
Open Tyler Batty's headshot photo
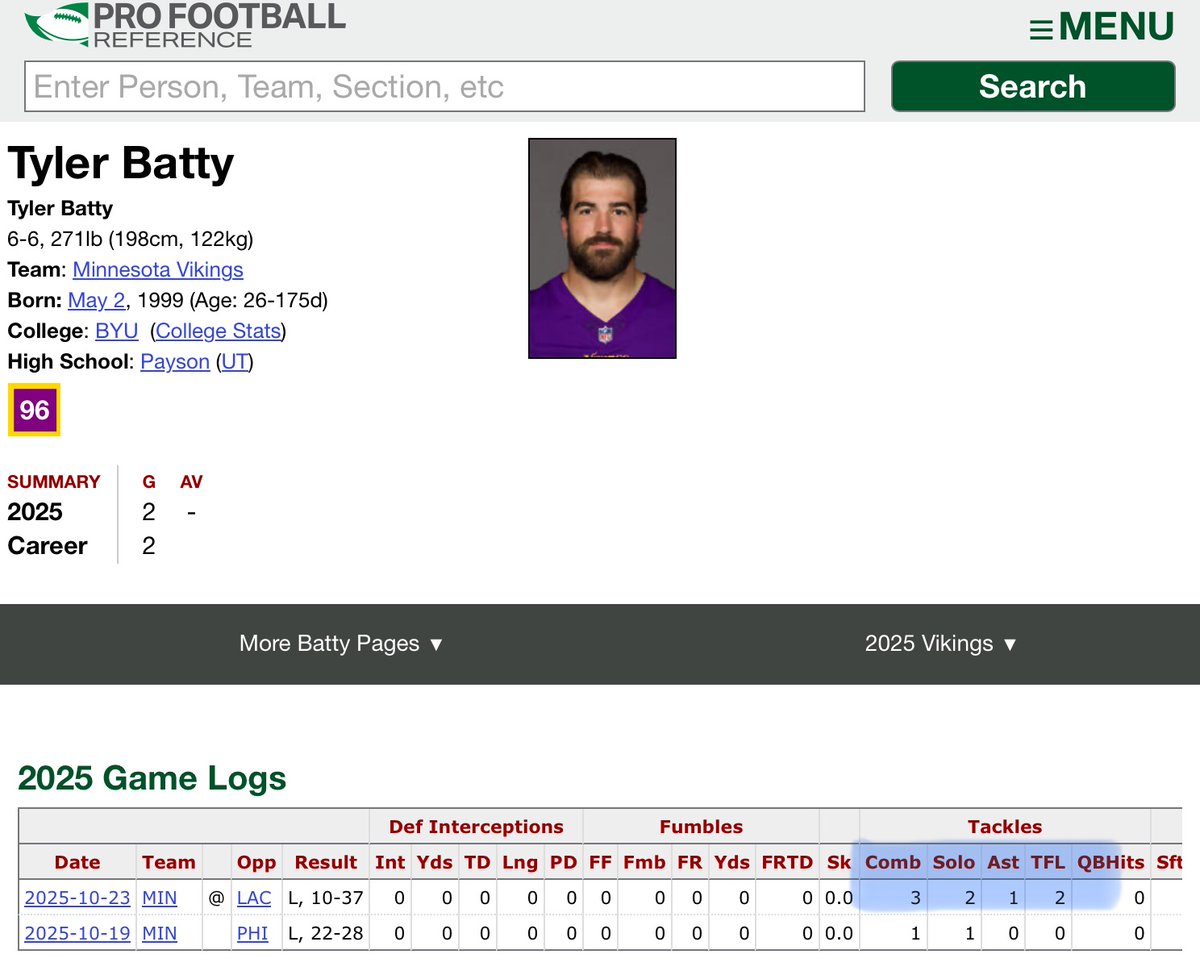click(x=602, y=248)
